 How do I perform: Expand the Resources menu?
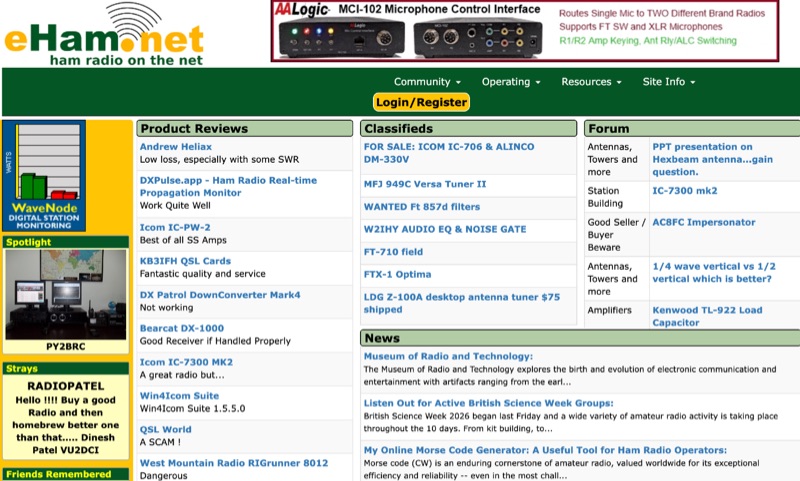point(591,82)
